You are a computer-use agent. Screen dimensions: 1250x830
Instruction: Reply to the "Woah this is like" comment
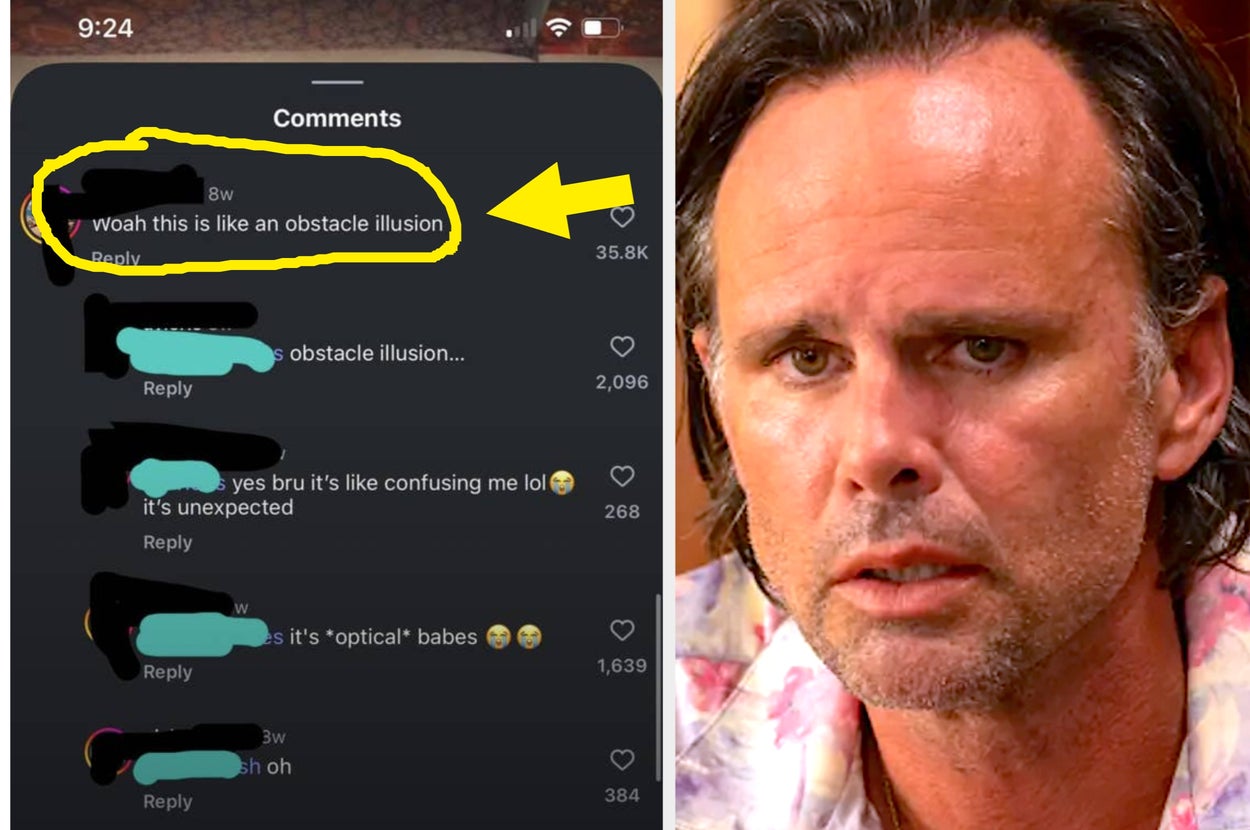click(116, 258)
